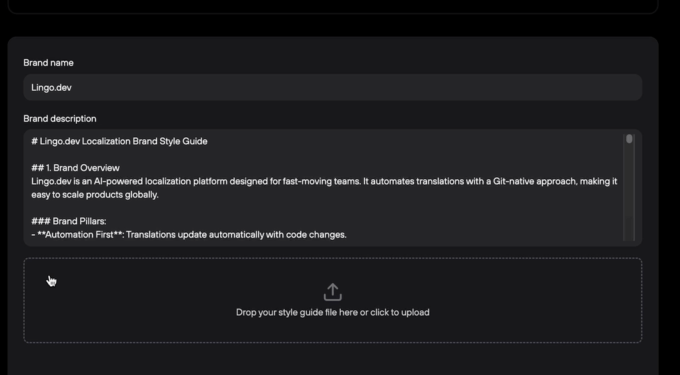
Task: Click the 'easy to scale products globally.' line
Action: [95, 195]
